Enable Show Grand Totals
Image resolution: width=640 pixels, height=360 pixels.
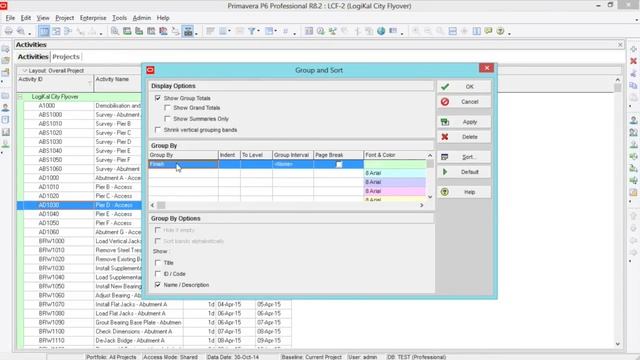[167, 108]
